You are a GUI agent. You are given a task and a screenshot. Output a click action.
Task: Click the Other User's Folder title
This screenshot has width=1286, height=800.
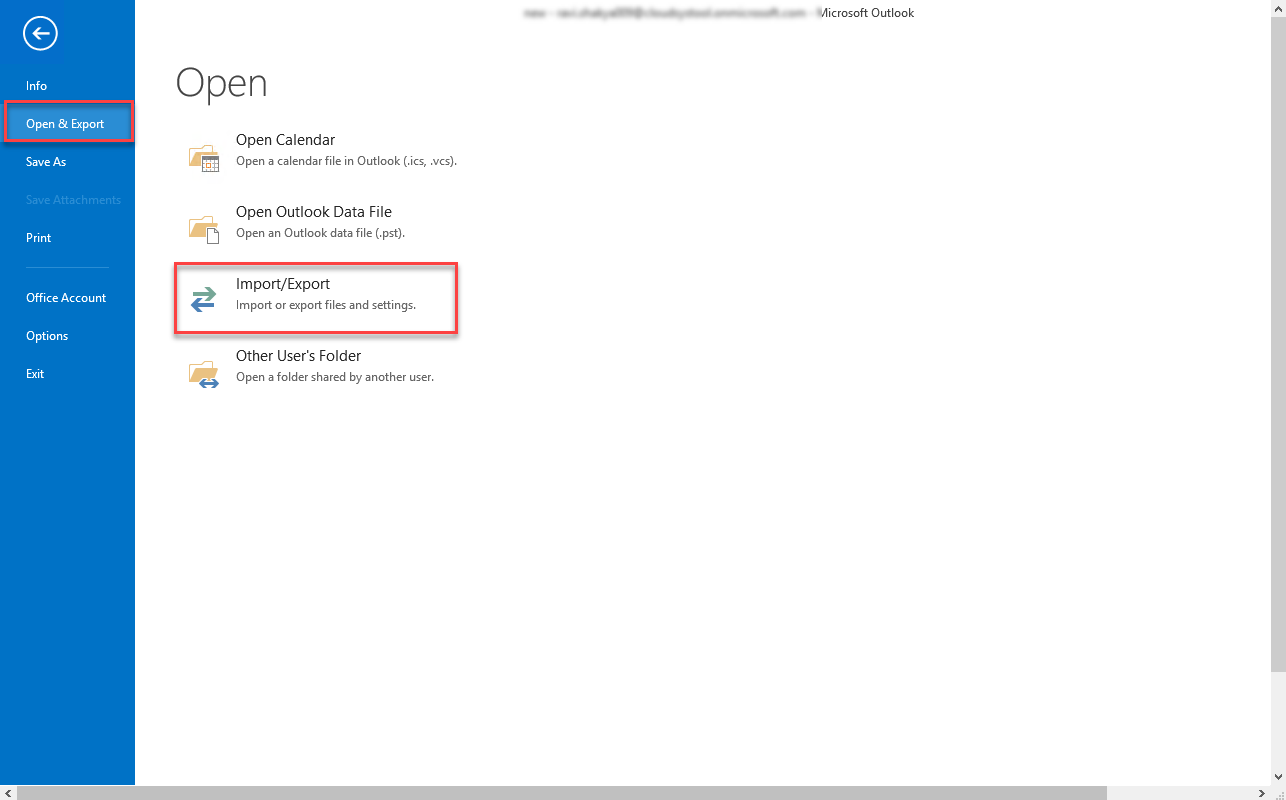coord(298,356)
